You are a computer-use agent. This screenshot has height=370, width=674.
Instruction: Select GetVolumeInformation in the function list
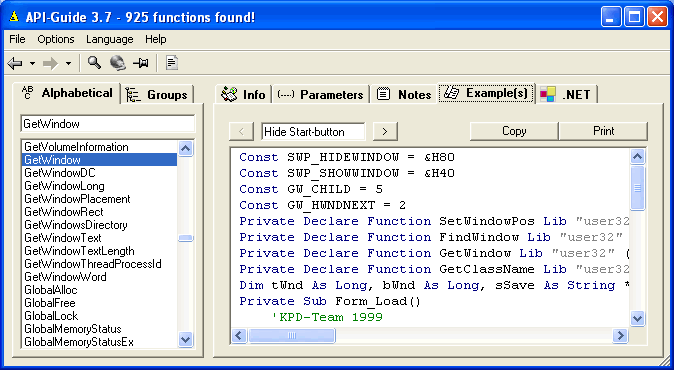[x=99, y=147]
